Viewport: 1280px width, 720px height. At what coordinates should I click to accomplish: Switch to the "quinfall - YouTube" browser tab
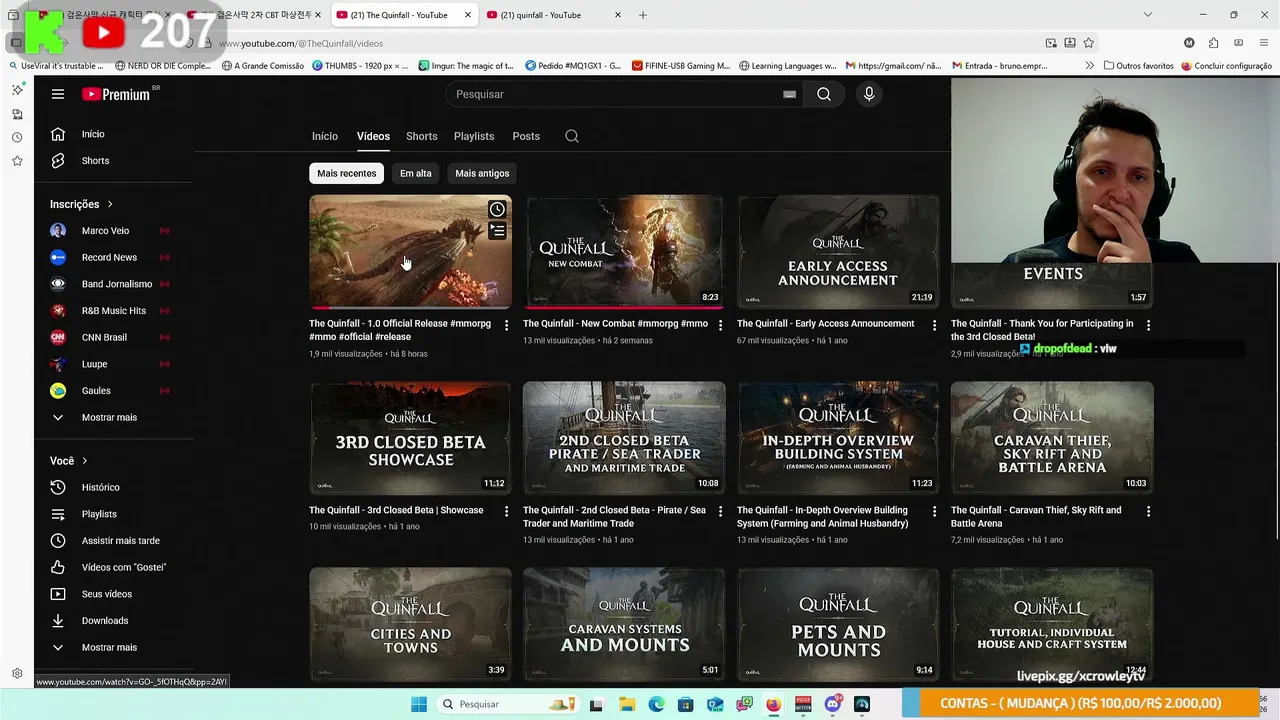pos(553,15)
